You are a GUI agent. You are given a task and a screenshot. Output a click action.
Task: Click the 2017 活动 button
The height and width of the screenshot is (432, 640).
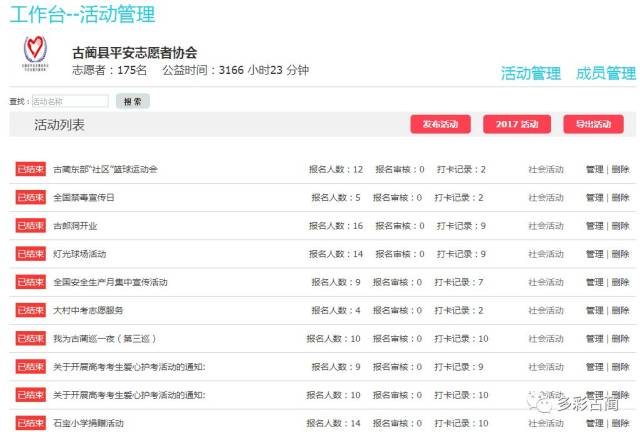tap(517, 124)
